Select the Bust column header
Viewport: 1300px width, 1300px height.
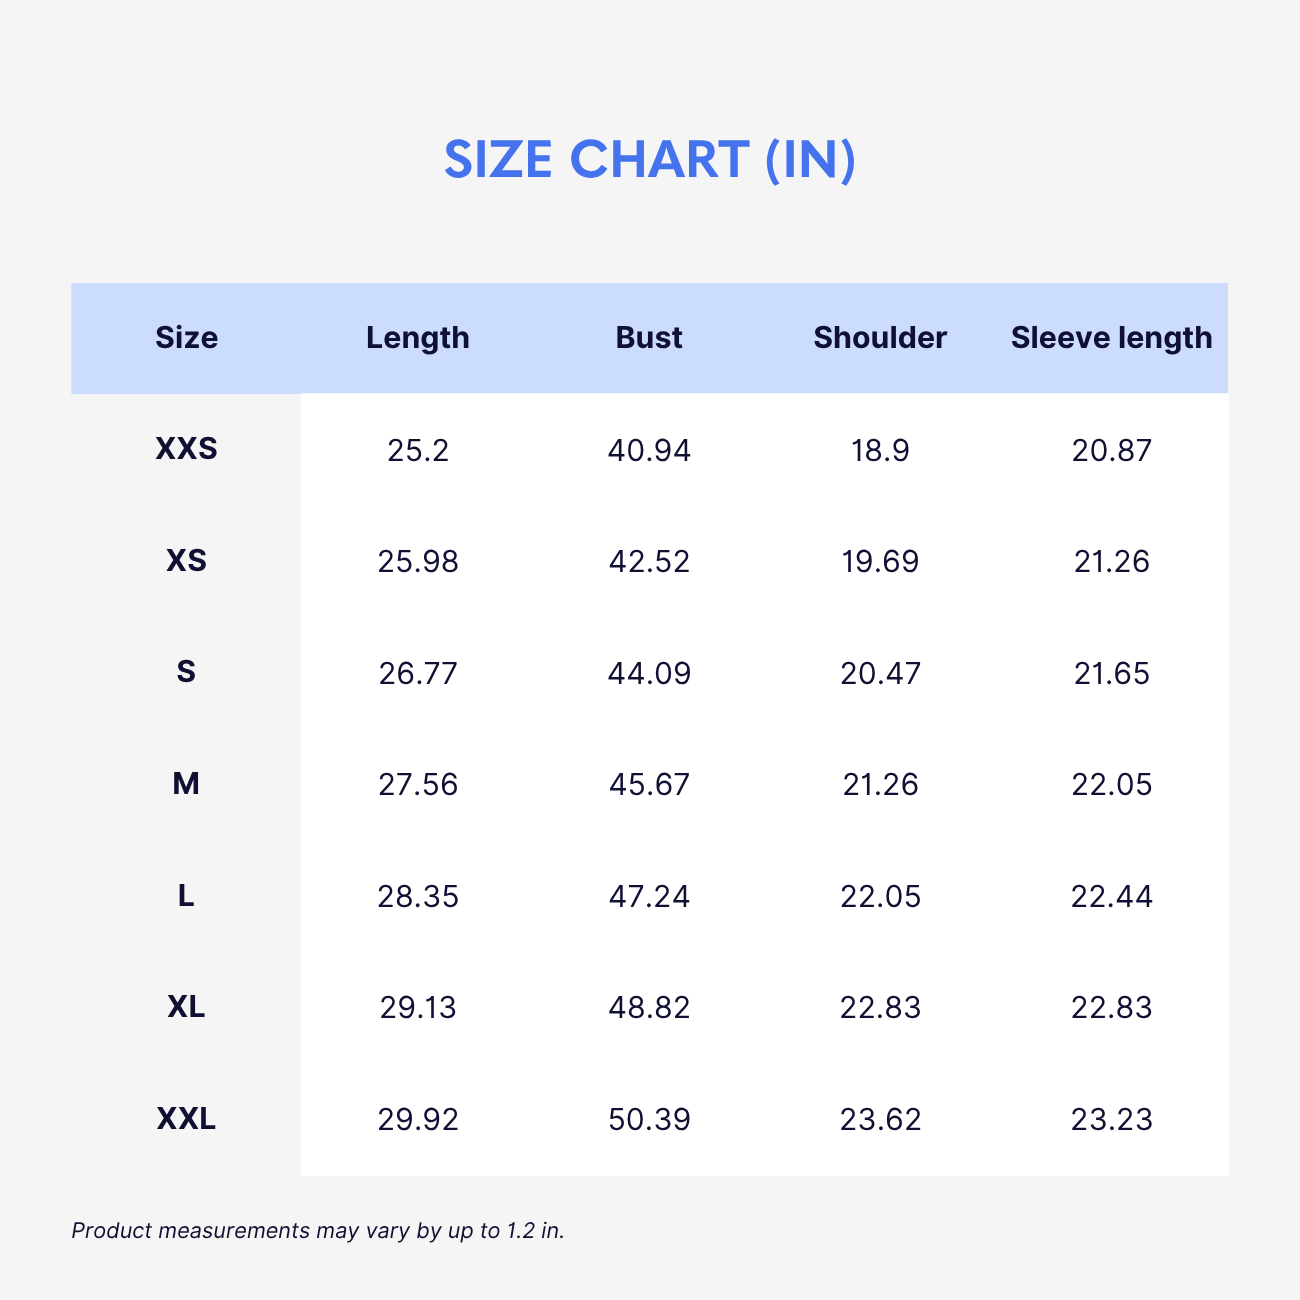coord(649,338)
